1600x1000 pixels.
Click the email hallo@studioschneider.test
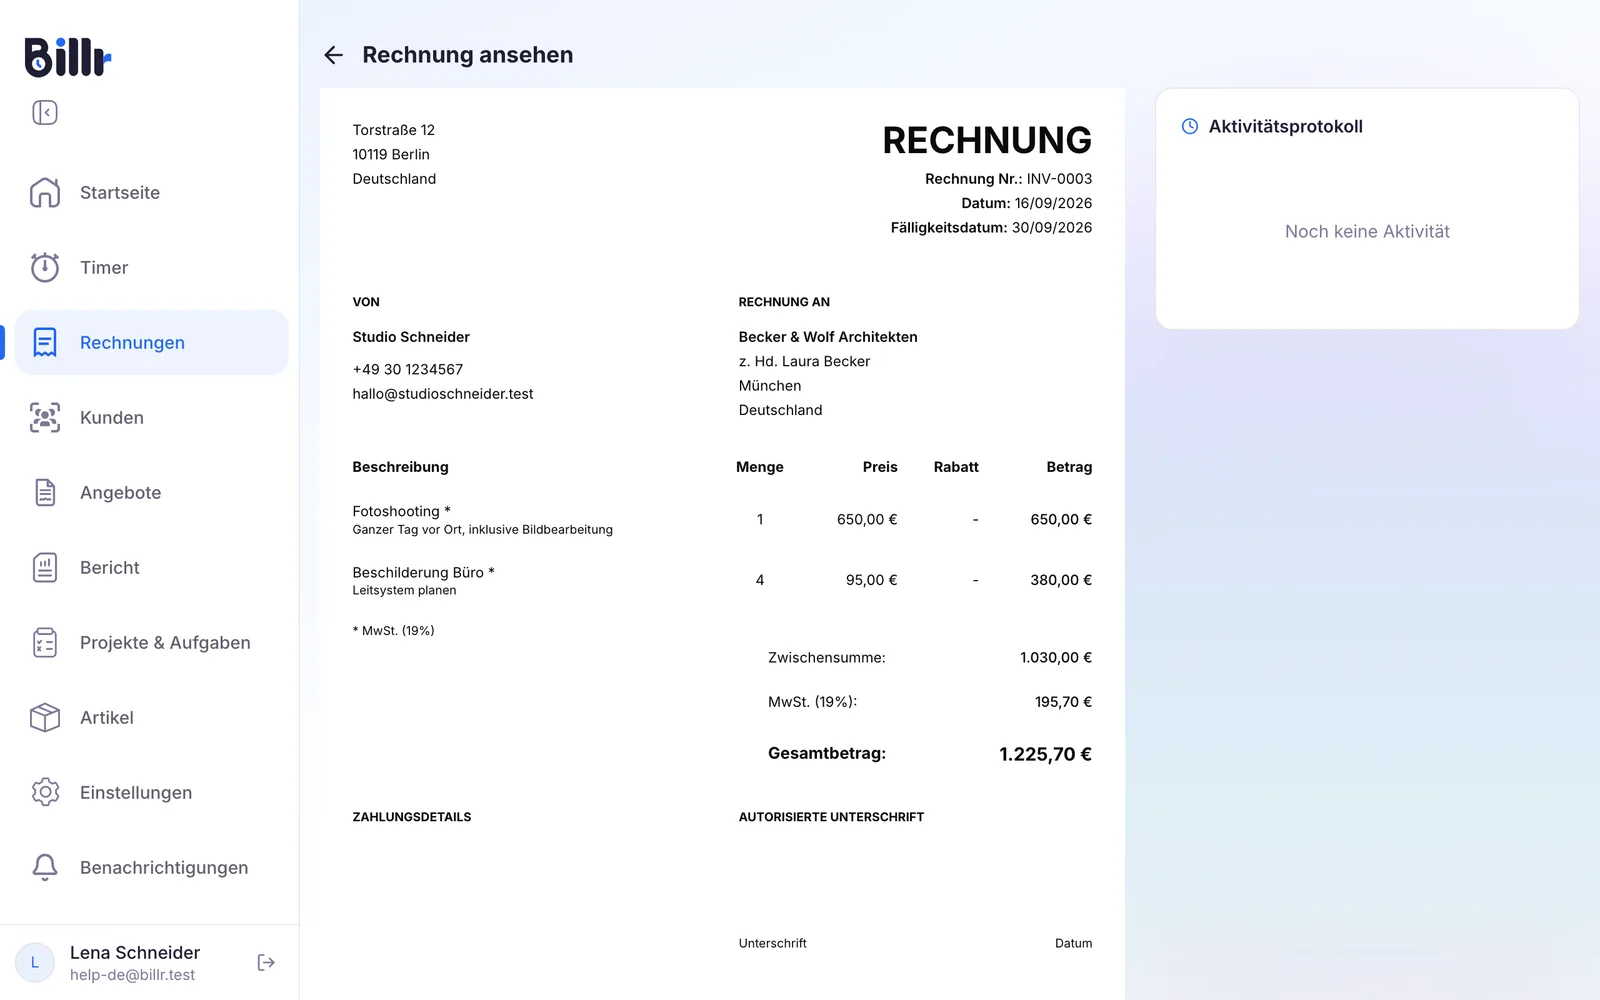point(443,394)
